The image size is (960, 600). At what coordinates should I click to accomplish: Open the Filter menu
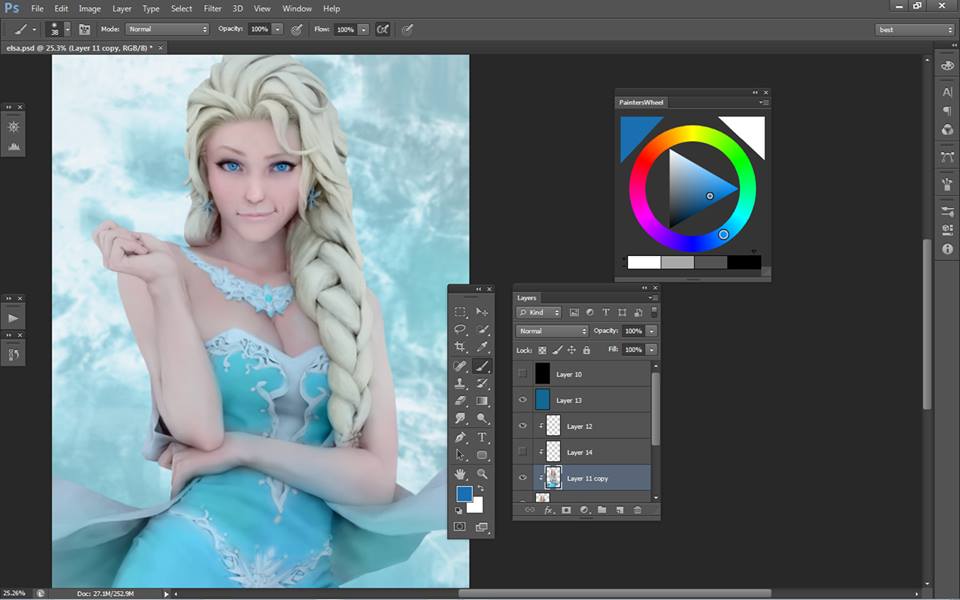212,8
